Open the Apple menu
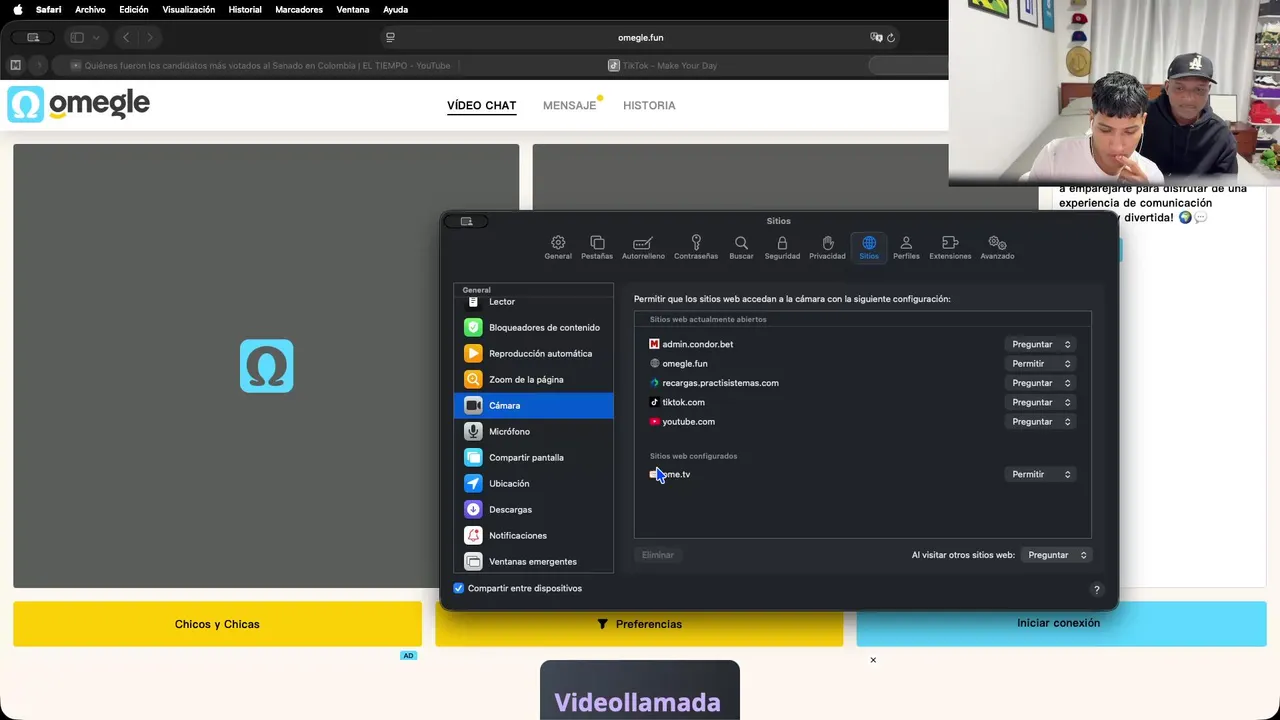Image resolution: width=1280 pixels, height=720 pixels. (x=17, y=9)
